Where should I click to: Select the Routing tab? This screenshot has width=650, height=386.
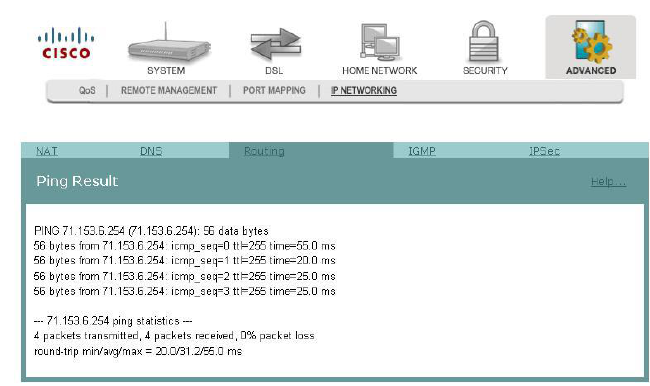tap(264, 151)
